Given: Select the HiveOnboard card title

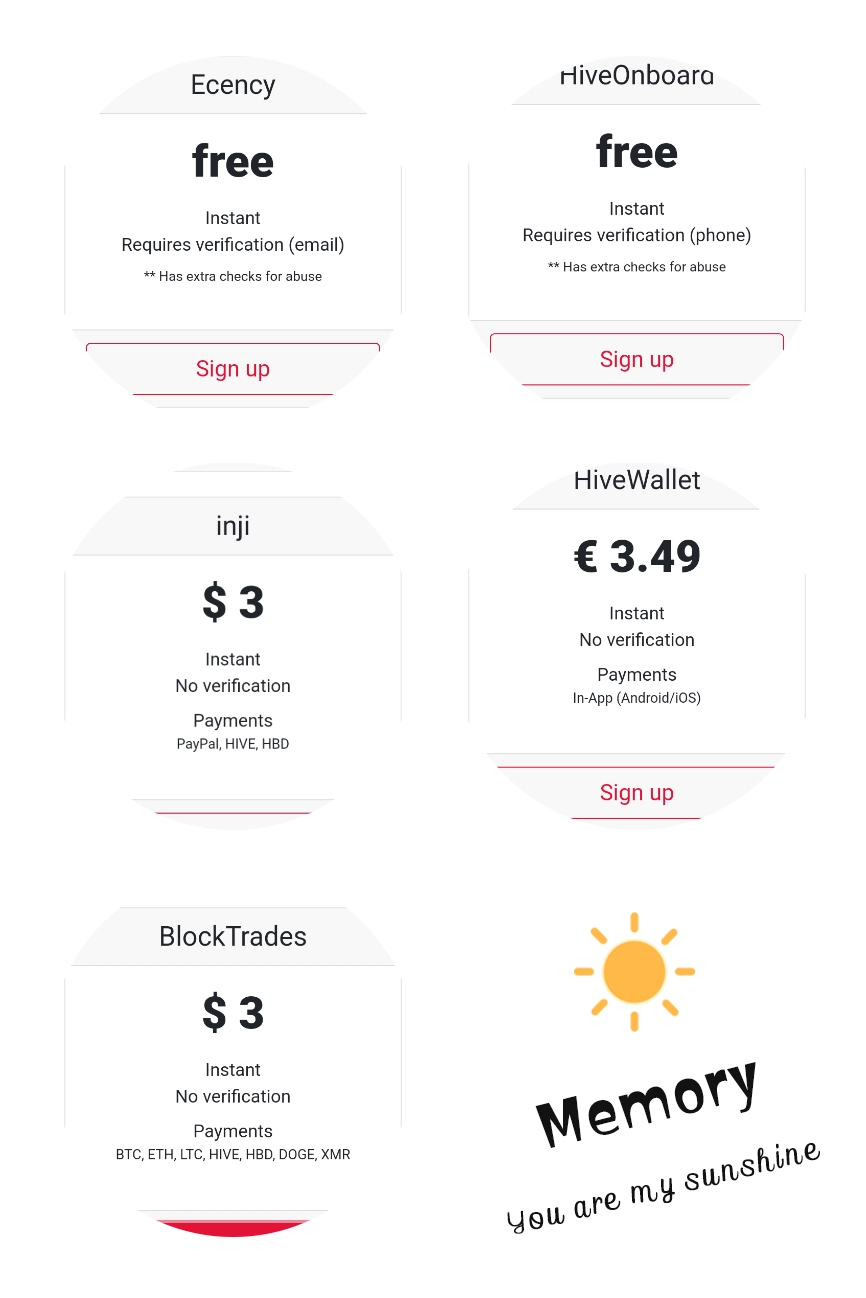Looking at the screenshot, I should tap(637, 76).
